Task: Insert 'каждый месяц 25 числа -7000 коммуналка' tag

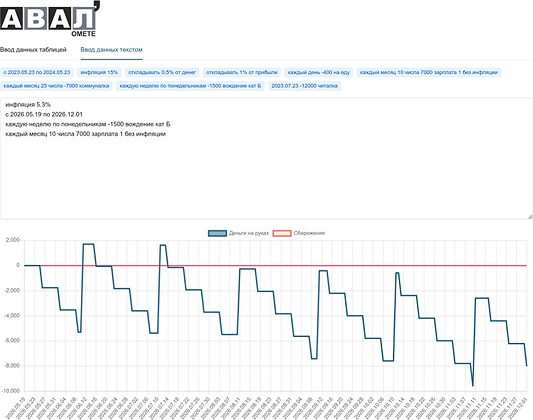Action: point(56,86)
